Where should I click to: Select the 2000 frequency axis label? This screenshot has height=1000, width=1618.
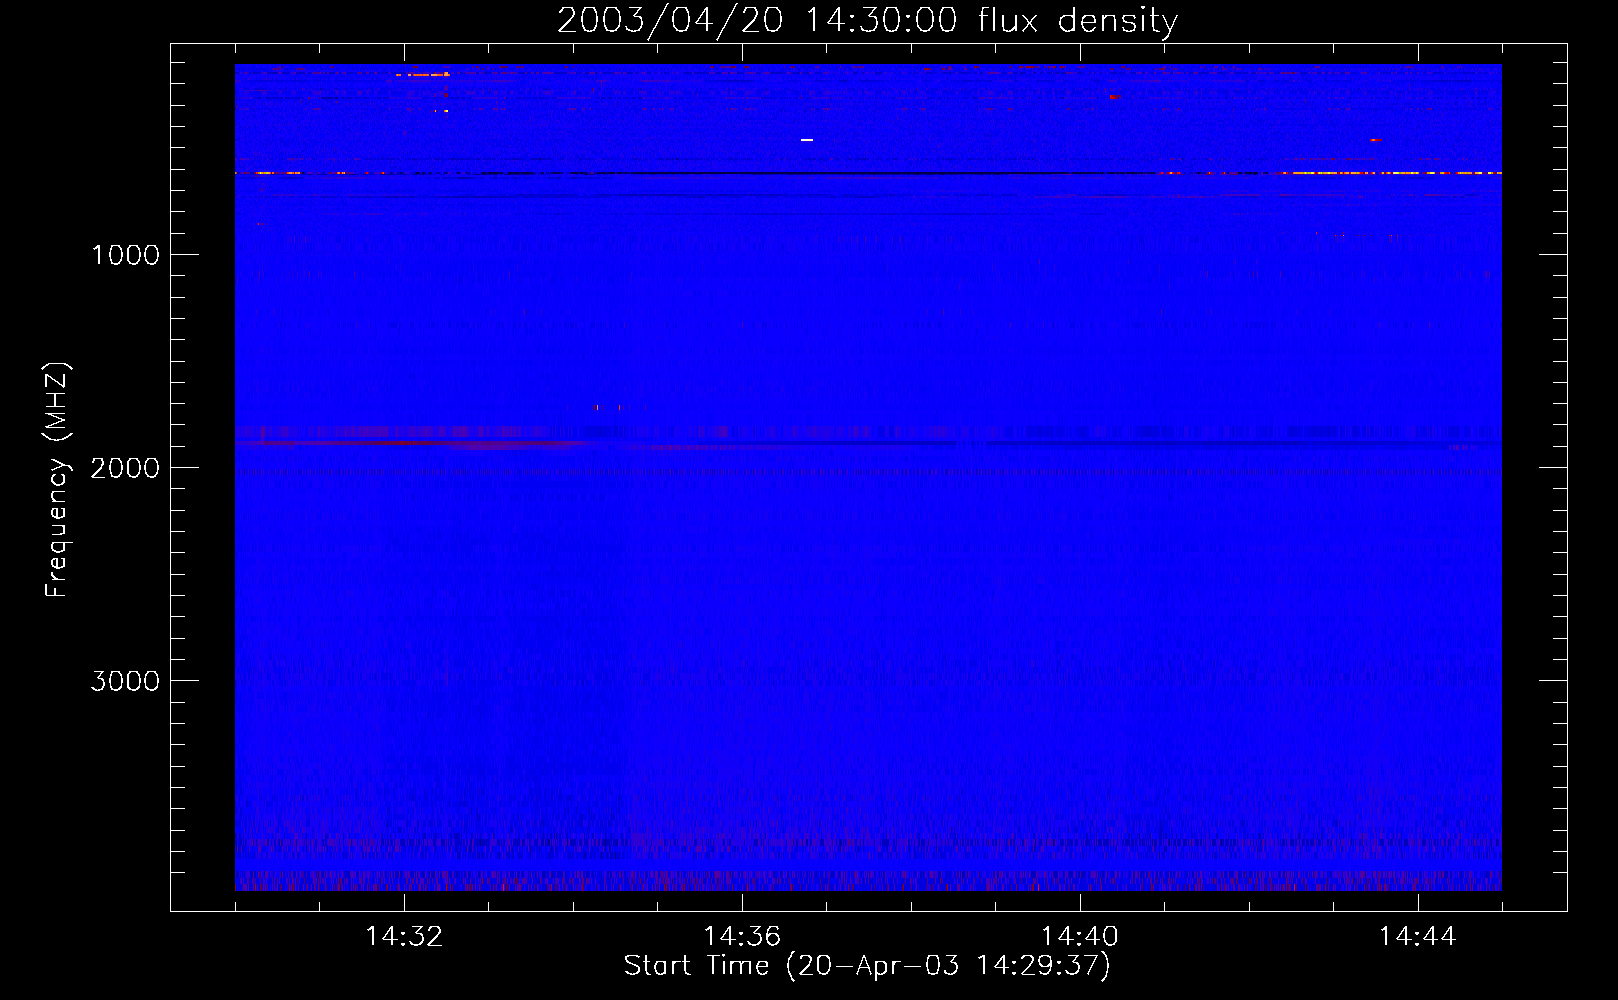[125, 468]
